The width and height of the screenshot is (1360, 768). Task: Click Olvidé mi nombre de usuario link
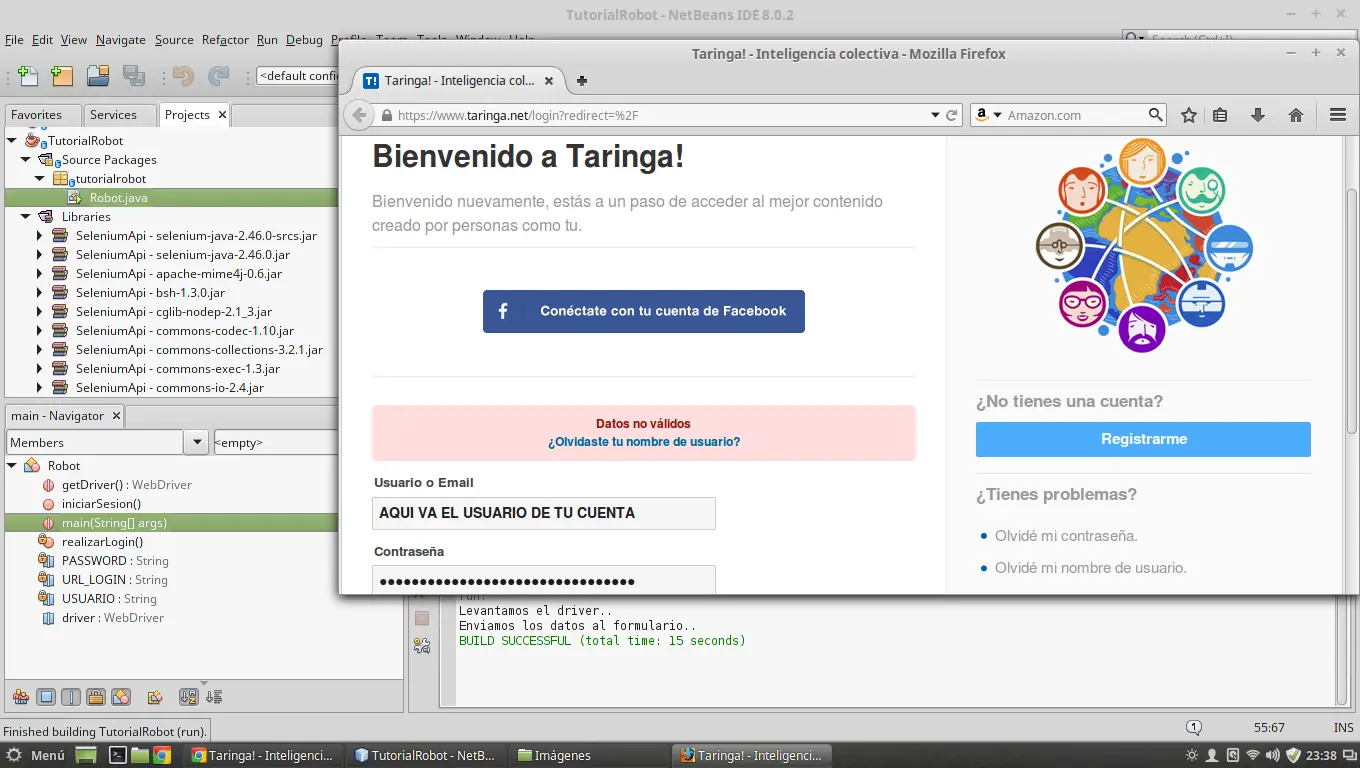pyautogui.click(x=1090, y=568)
